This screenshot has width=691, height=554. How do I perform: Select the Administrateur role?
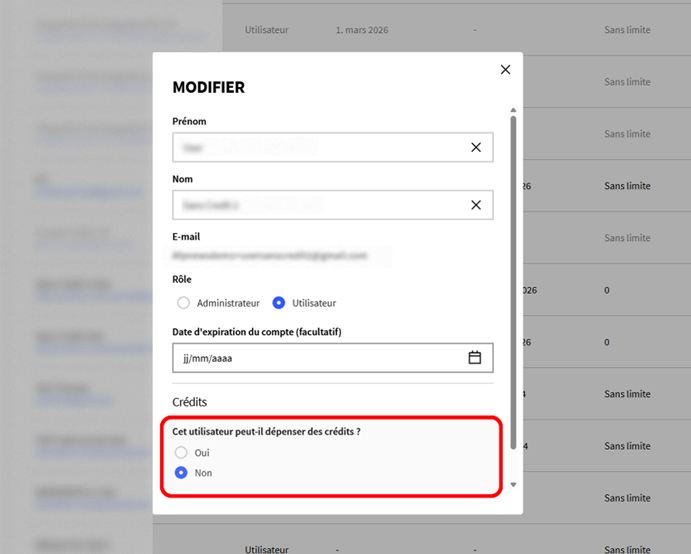183,303
